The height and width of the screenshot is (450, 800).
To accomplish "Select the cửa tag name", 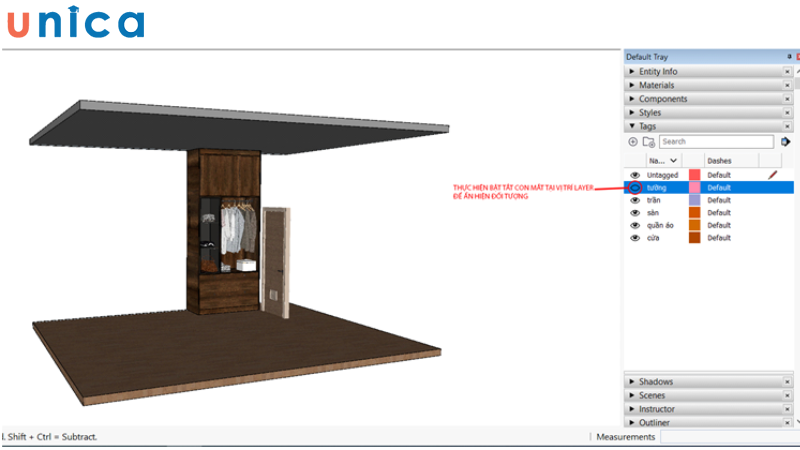I will 653,238.
